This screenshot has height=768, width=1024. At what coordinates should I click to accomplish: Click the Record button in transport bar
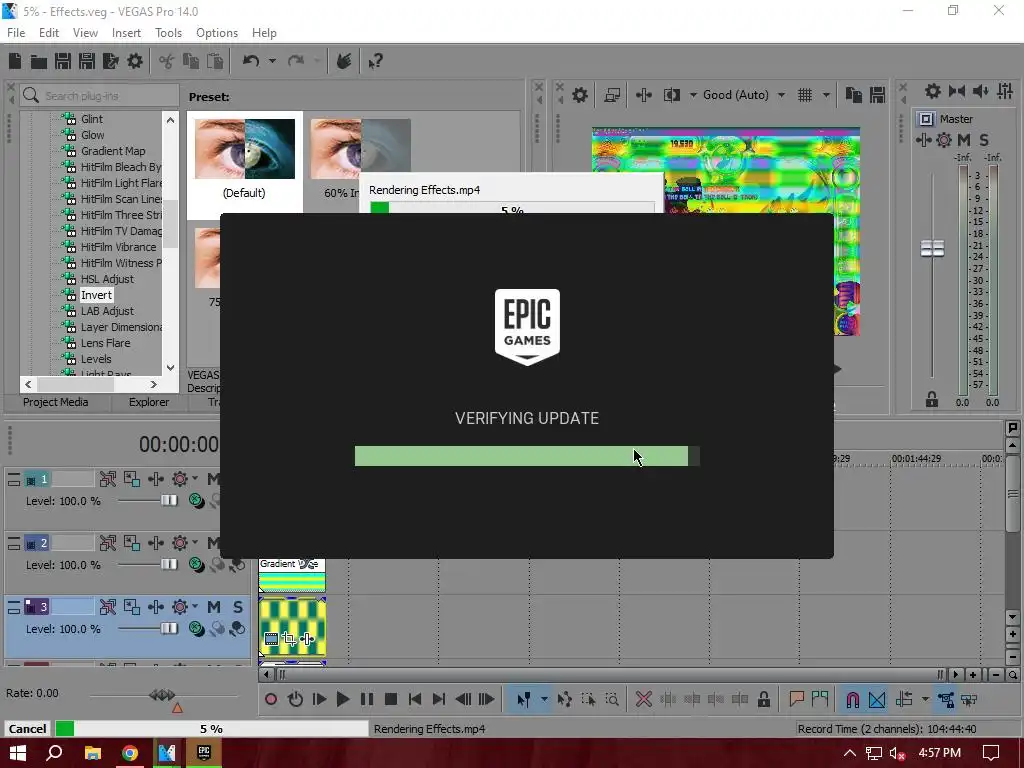(x=271, y=699)
